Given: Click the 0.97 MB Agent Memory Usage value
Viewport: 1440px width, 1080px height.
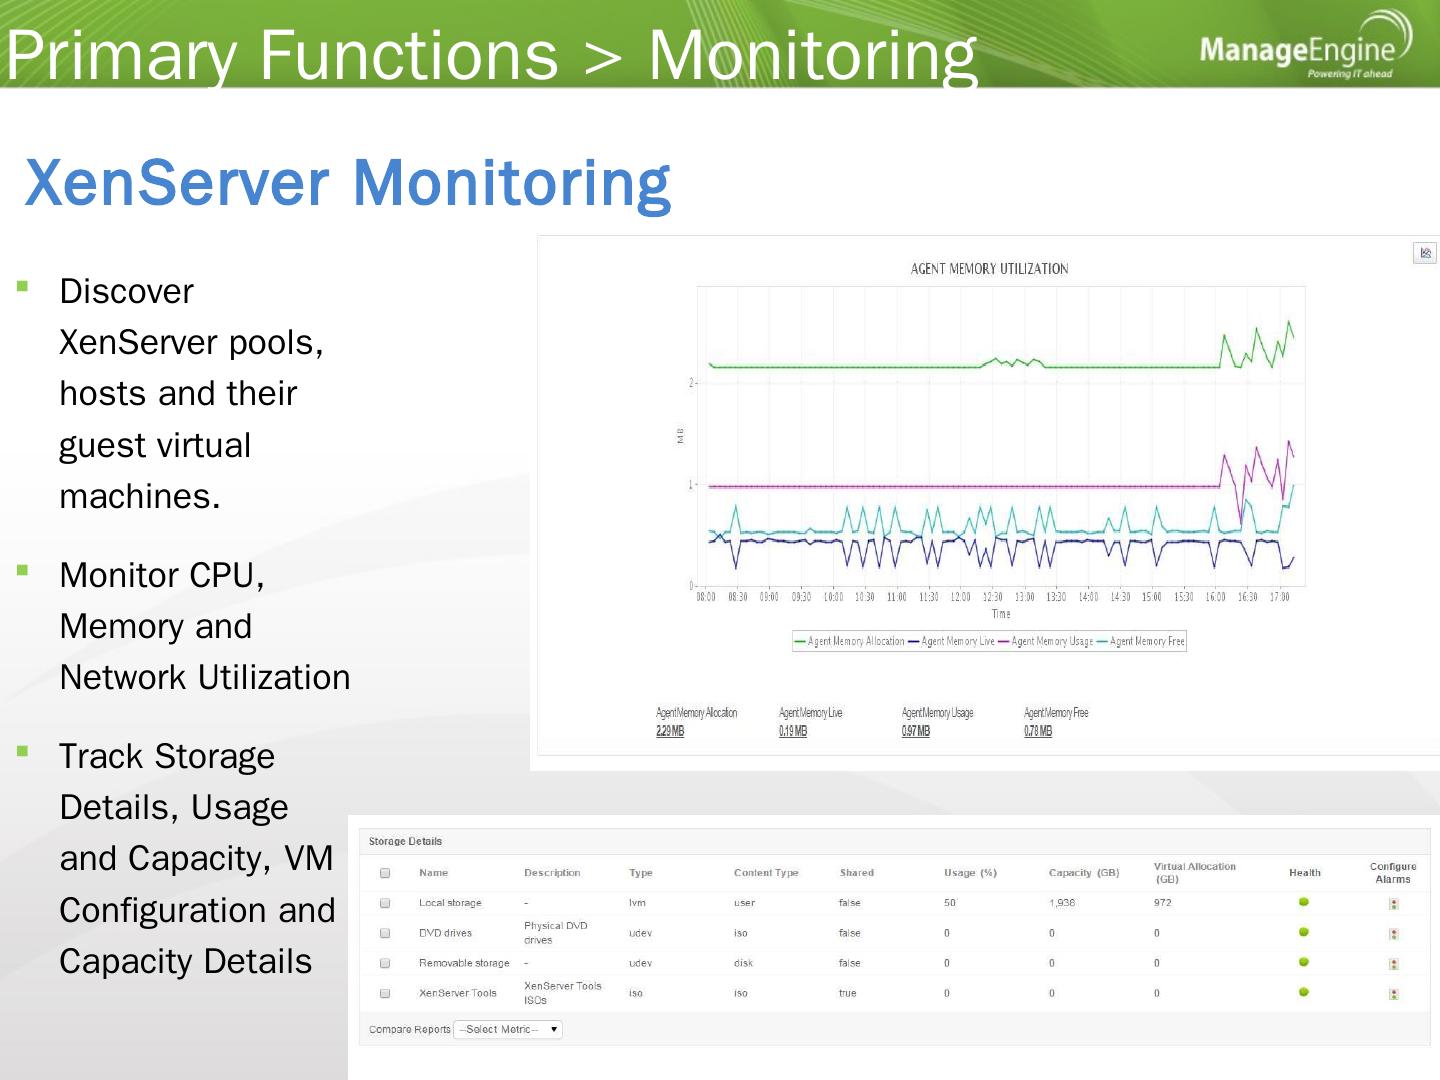Looking at the screenshot, I should [x=916, y=731].
